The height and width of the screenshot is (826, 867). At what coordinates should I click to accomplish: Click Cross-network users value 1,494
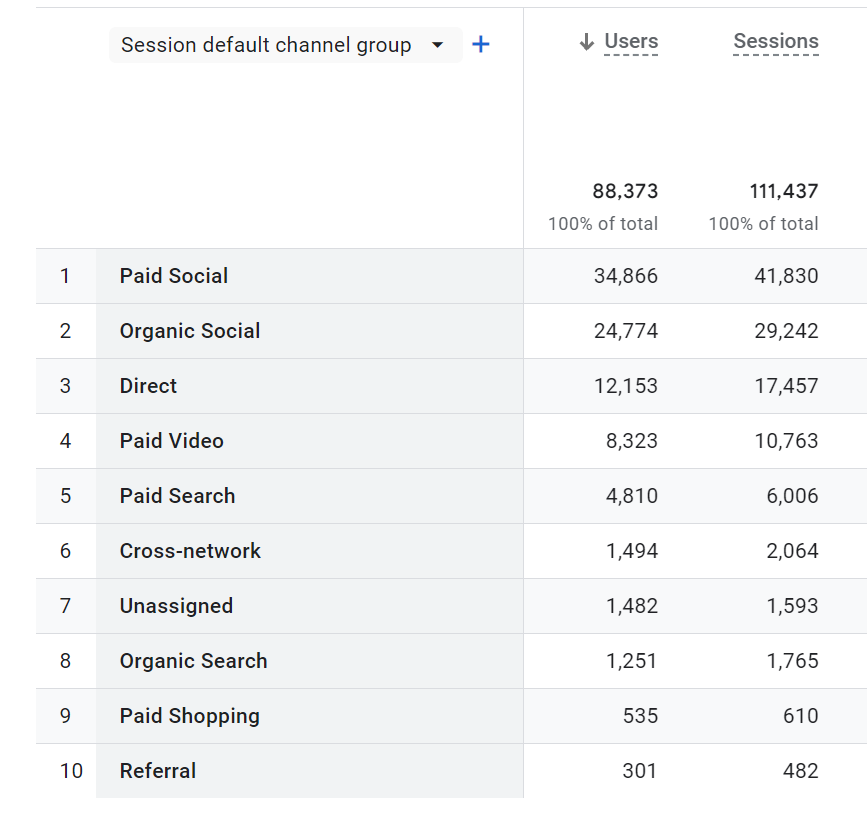(x=632, y=551)
